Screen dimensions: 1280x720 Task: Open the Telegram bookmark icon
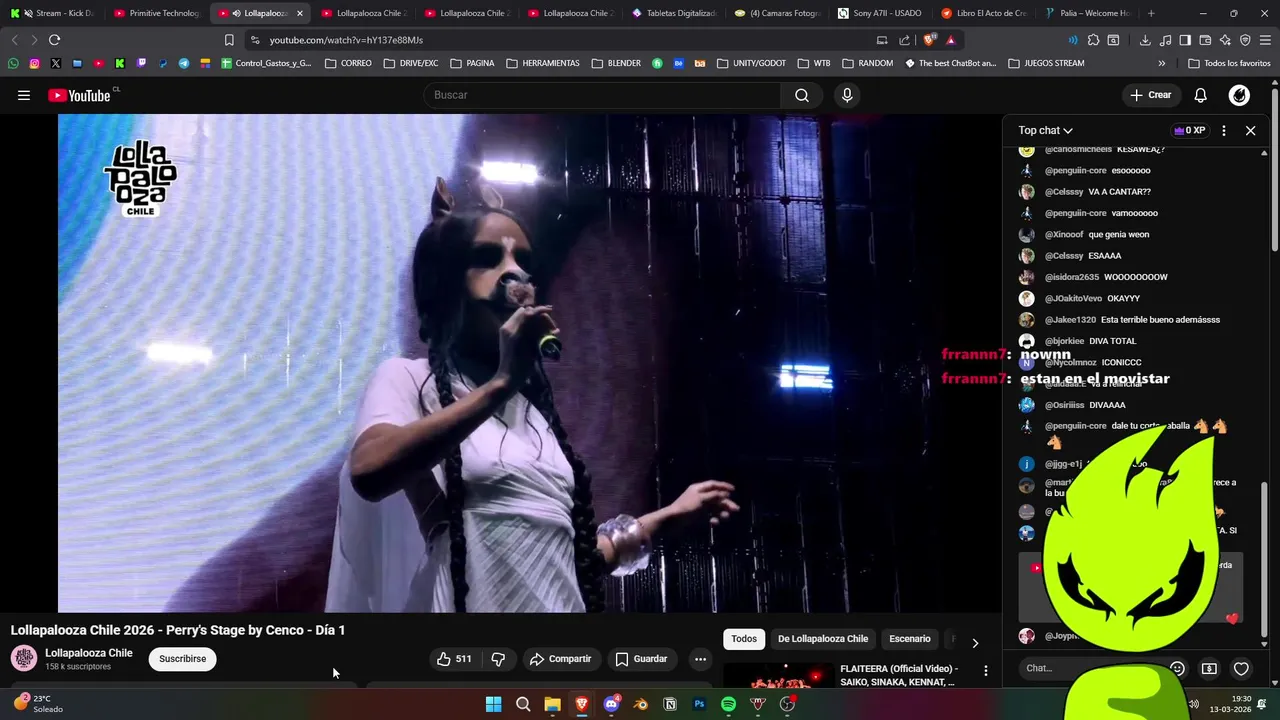coord(184,63)
